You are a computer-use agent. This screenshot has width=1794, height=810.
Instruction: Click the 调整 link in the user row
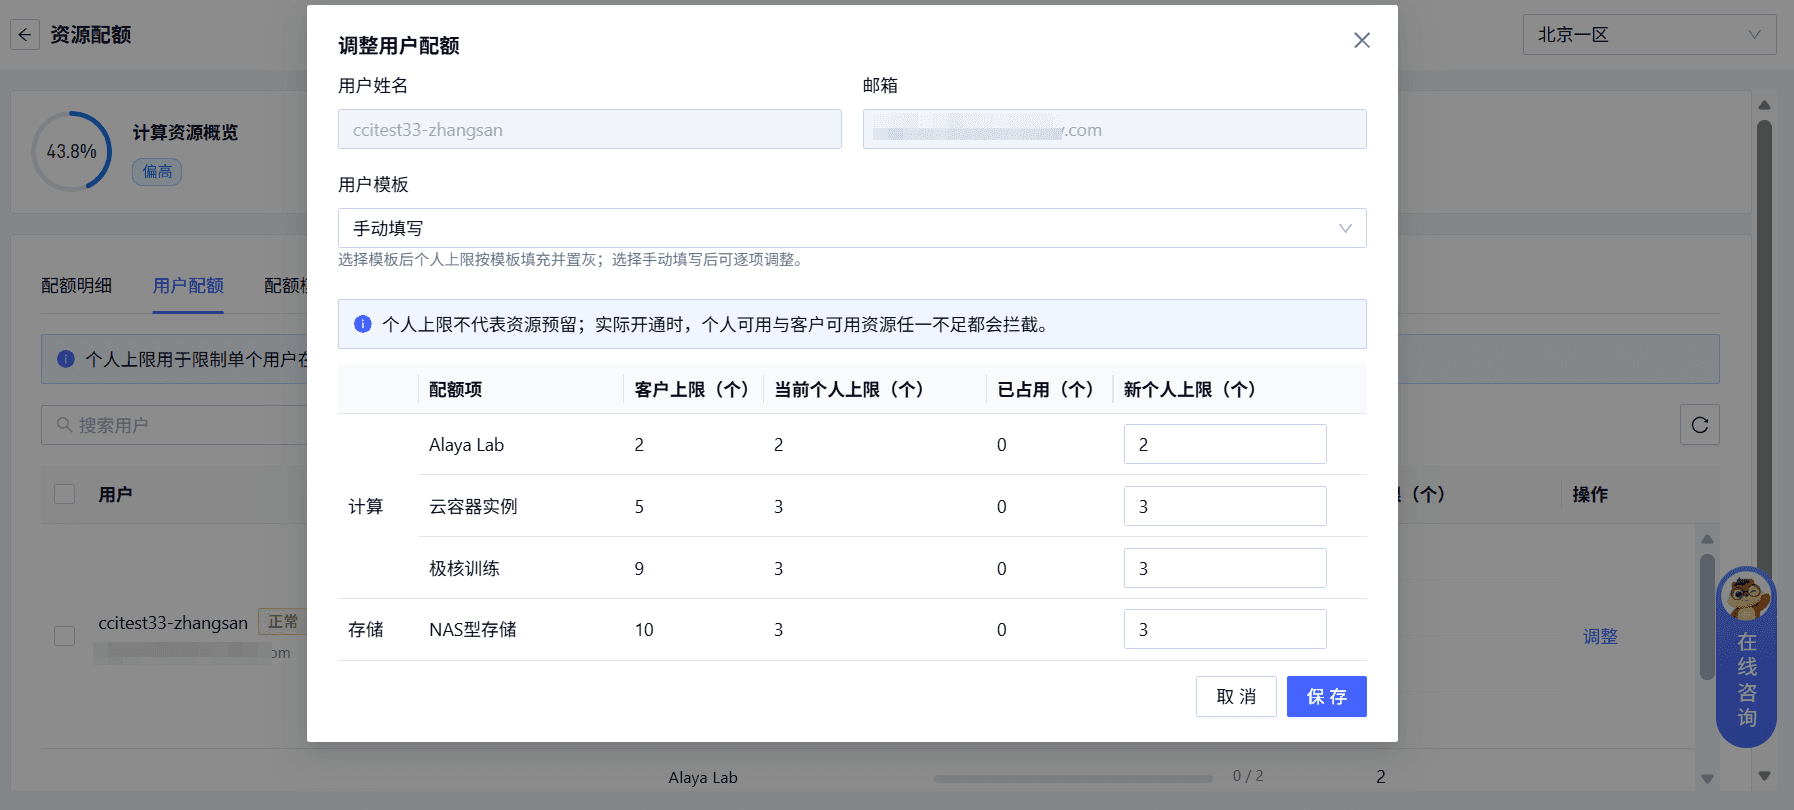pos(1600,636)
